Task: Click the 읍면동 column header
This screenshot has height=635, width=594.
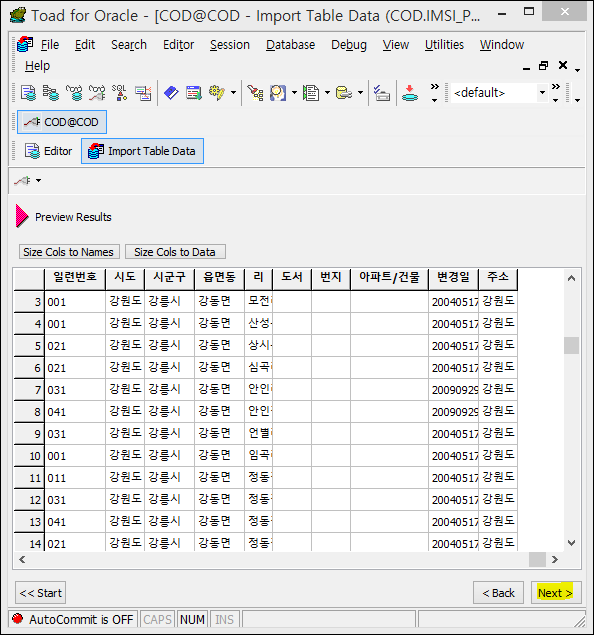Action: (x=219, y=279)
